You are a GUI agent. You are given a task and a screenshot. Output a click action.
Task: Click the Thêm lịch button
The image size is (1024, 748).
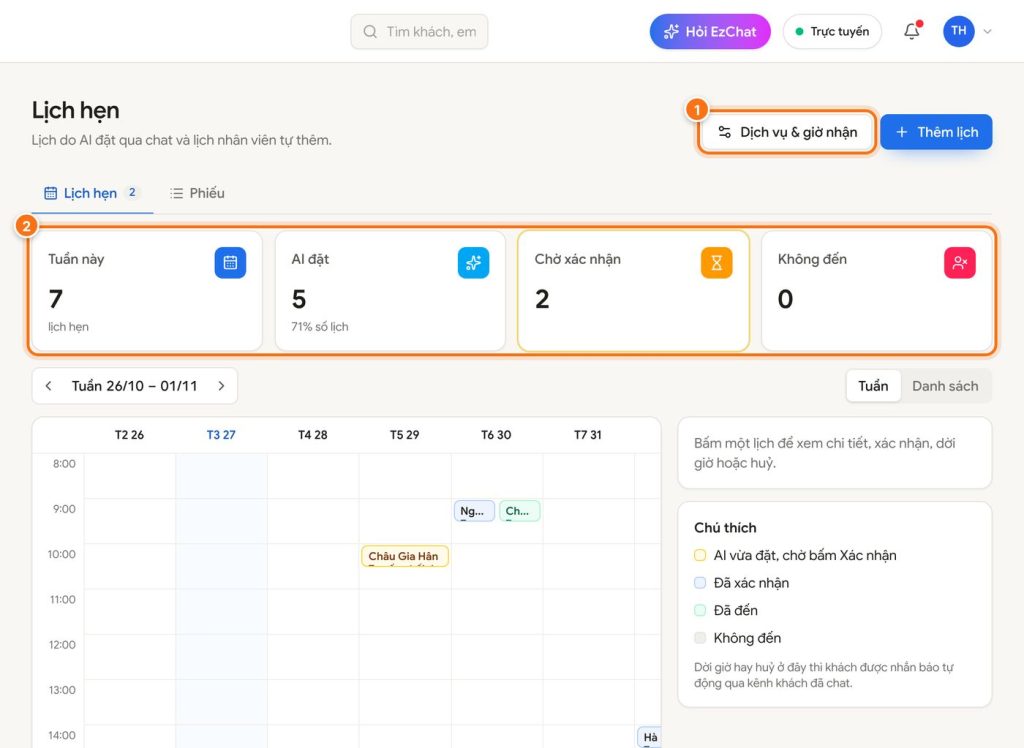(936, 132)
